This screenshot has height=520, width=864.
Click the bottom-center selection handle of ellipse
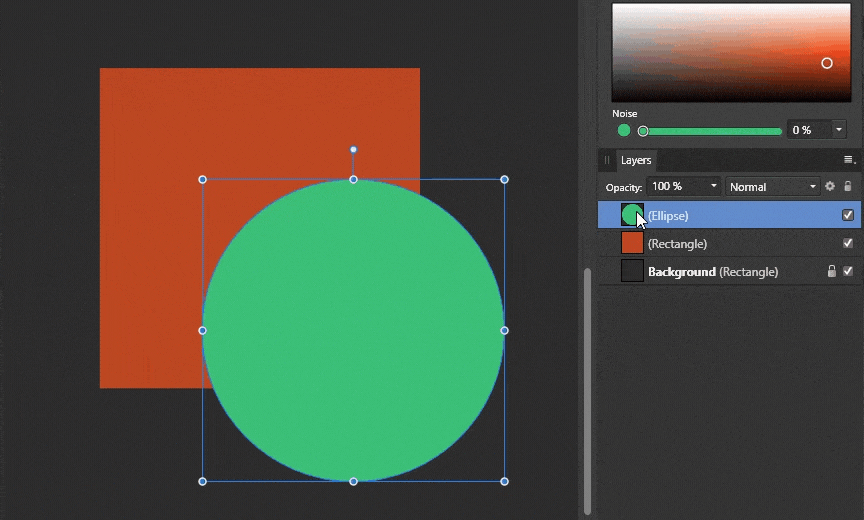tap(354, 481)
